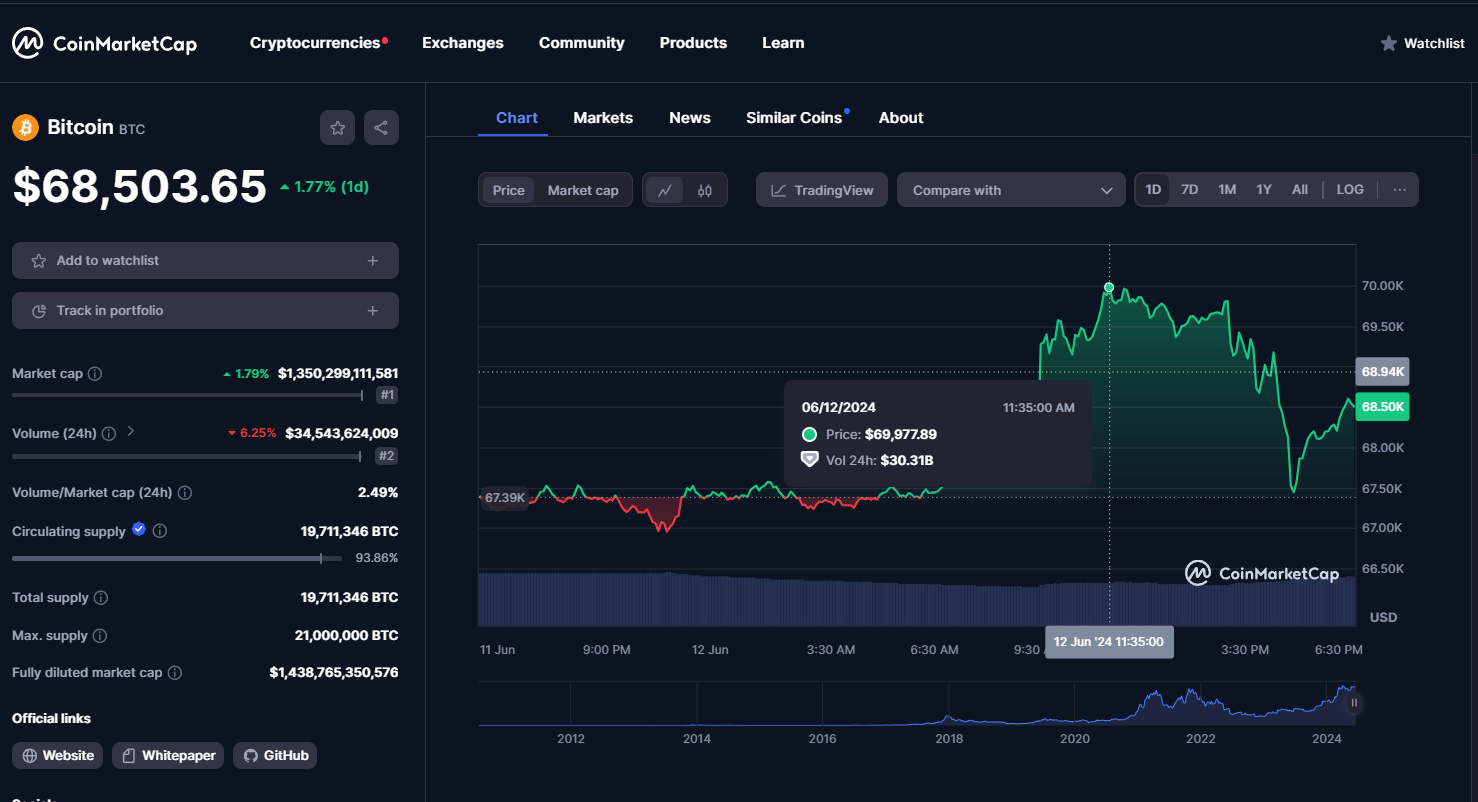Enable LOG scale on chart
The height and width of the screenshot is (802, 1478).
1350,190
